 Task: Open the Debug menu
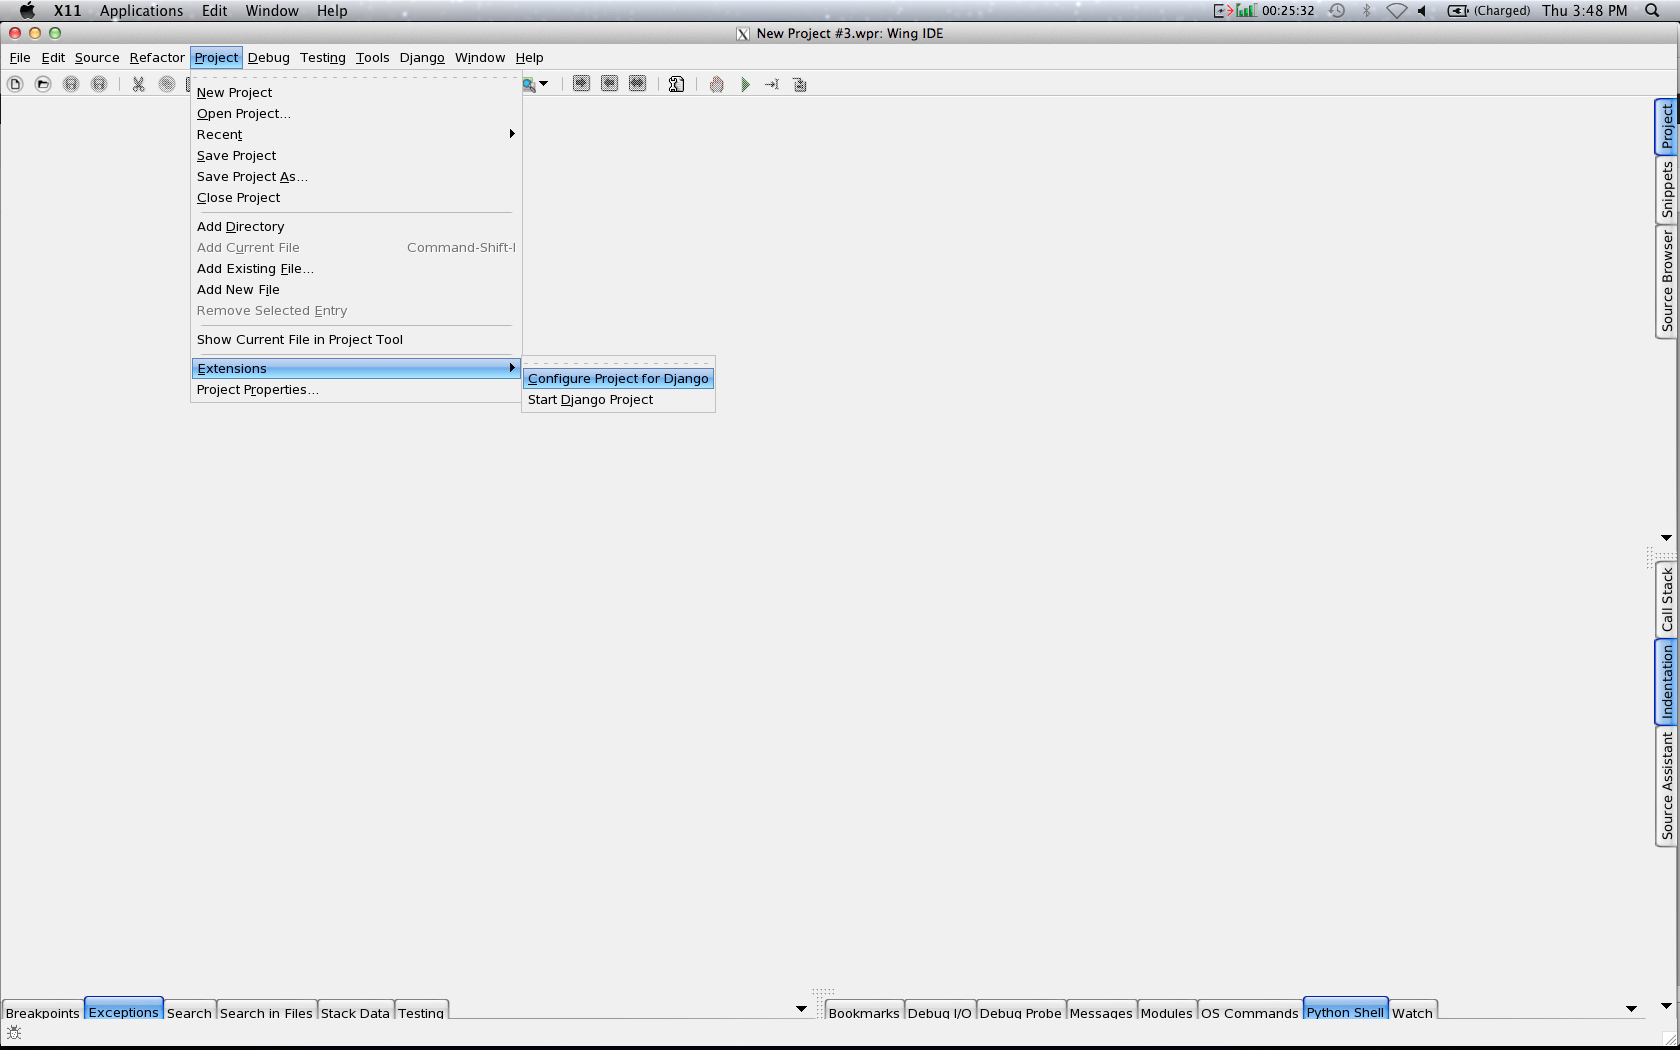(x=269, y=58)
